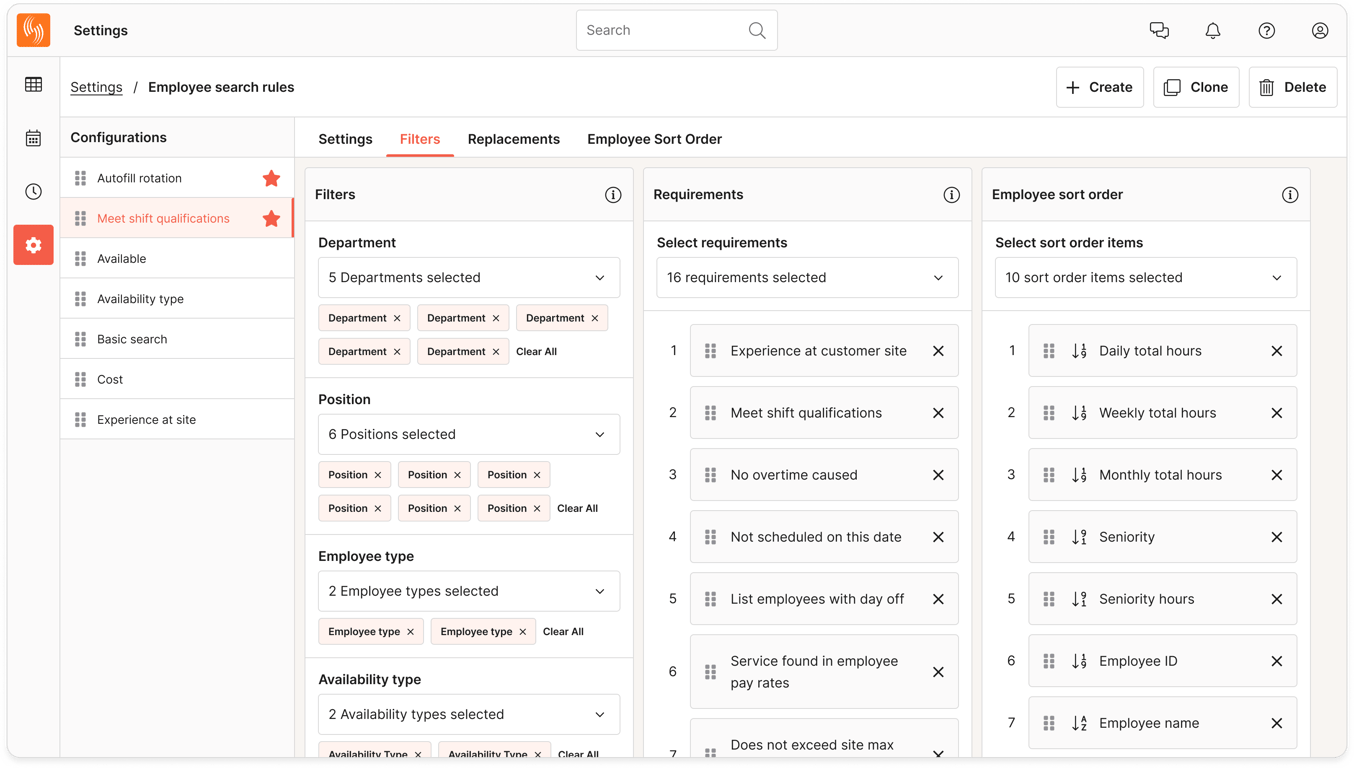Screen dimensions: 1354x768
Task: Click the Create button
Action: pos(1100,87)
